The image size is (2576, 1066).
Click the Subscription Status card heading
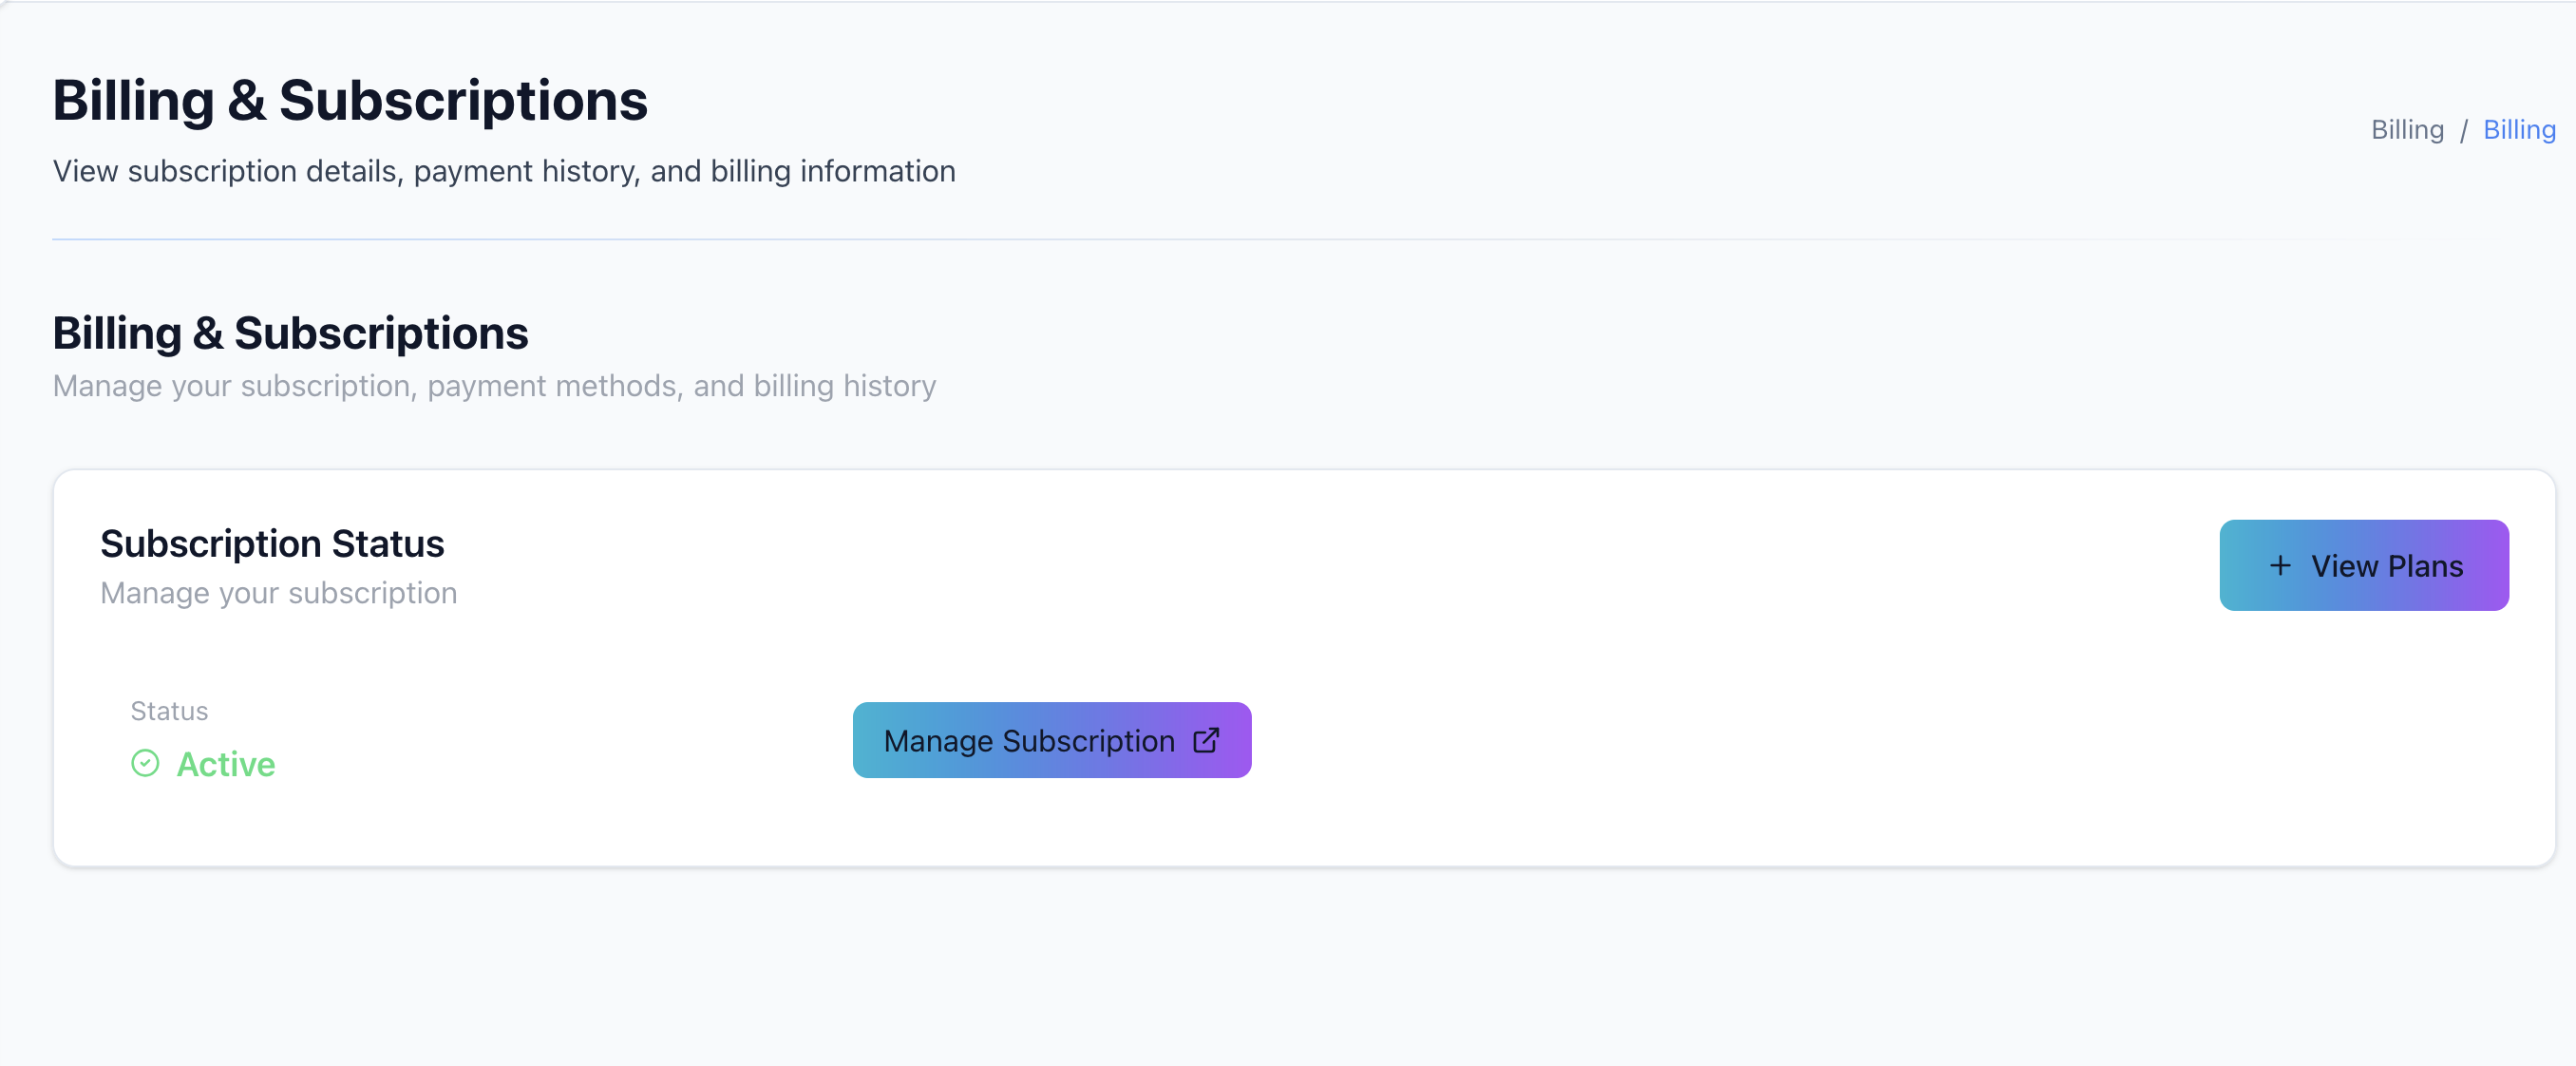(272, 544)
